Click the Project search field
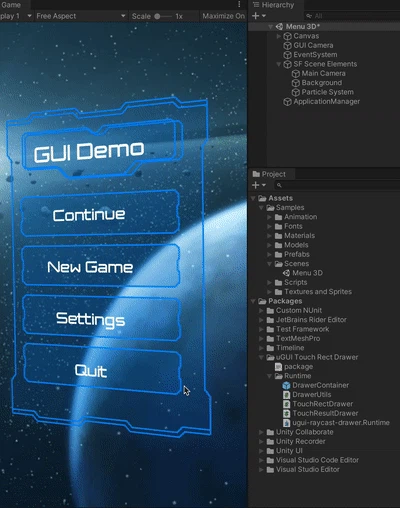 pyautogui.click(x=338, y=185)
